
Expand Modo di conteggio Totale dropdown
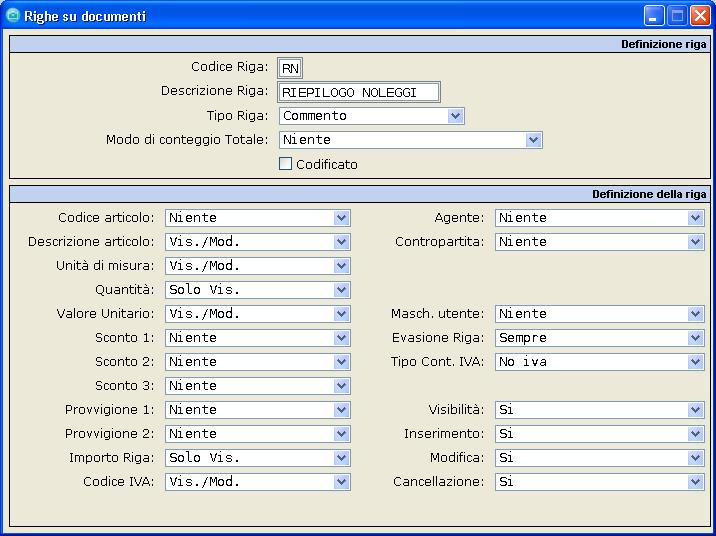(x=534, y=140)
